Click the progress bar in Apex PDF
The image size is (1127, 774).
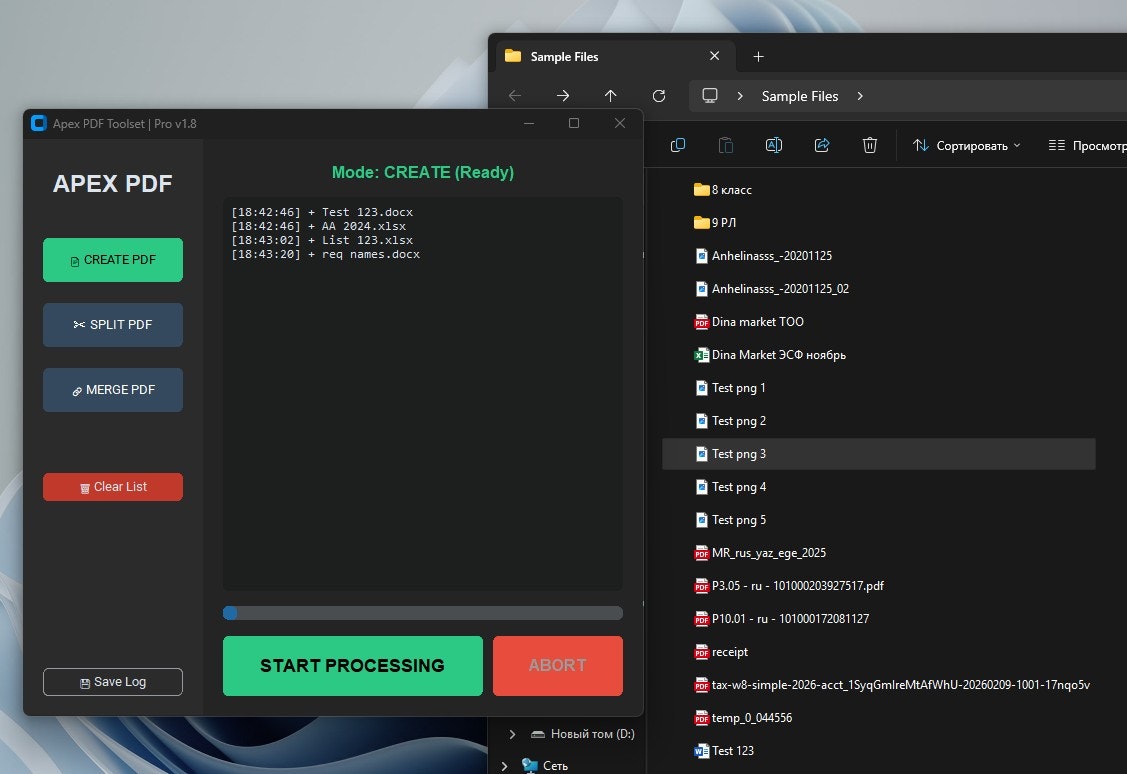pyautogui.click(x=423, y=613)
